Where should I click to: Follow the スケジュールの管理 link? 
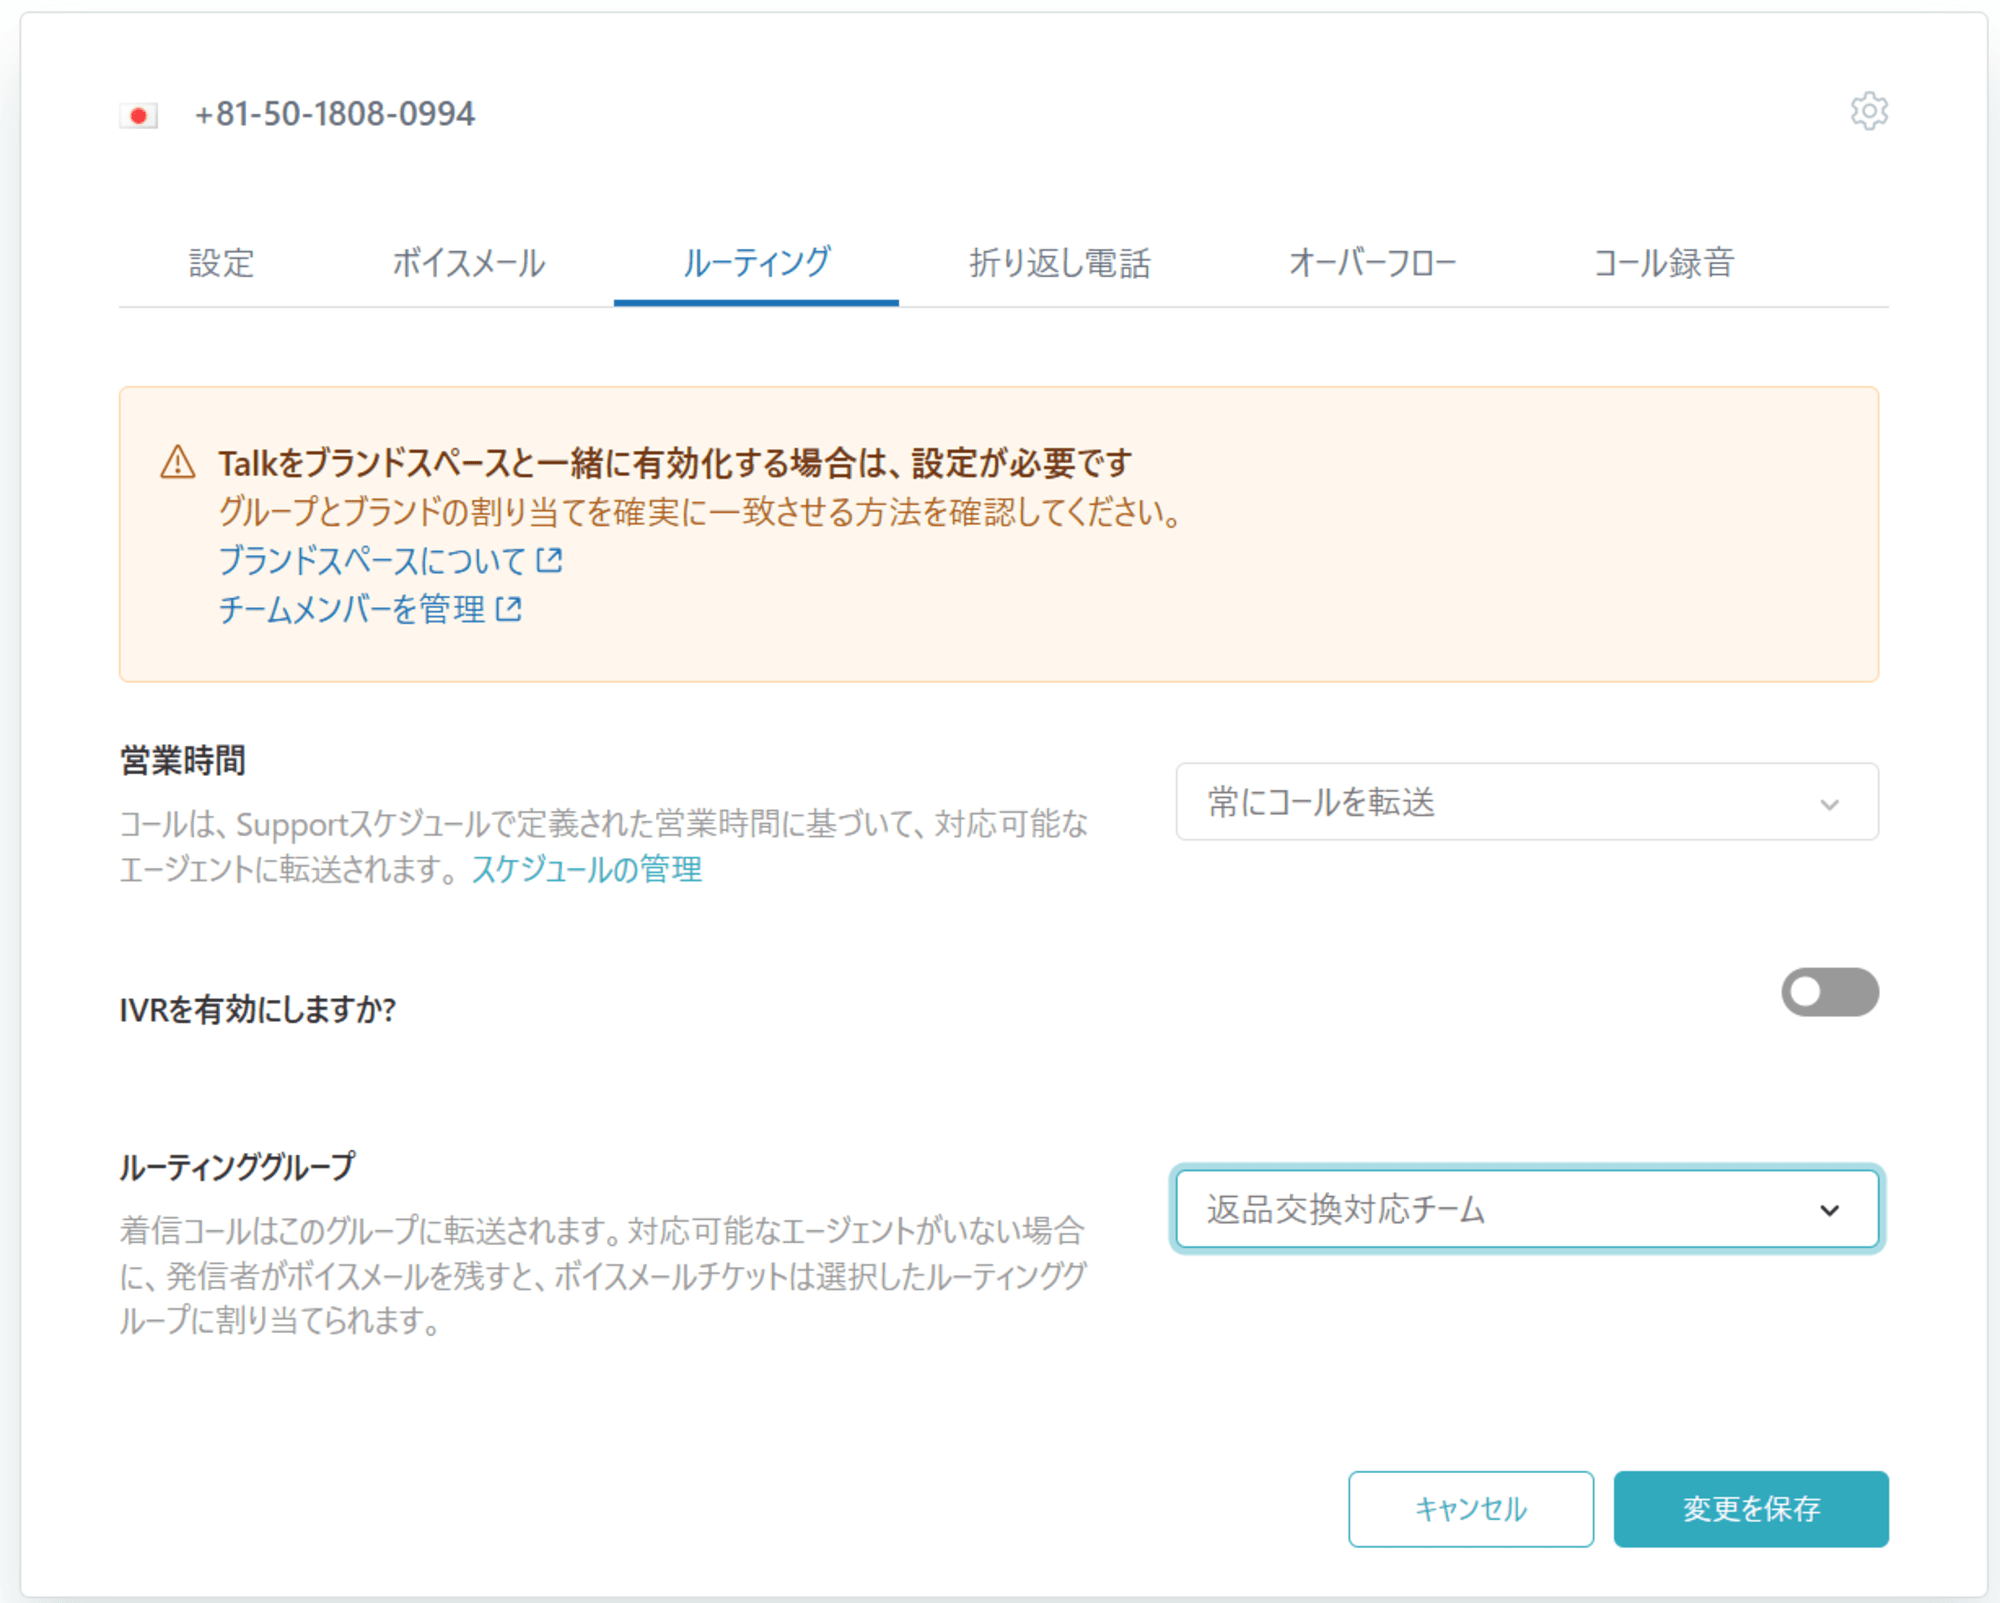point(587,869)
